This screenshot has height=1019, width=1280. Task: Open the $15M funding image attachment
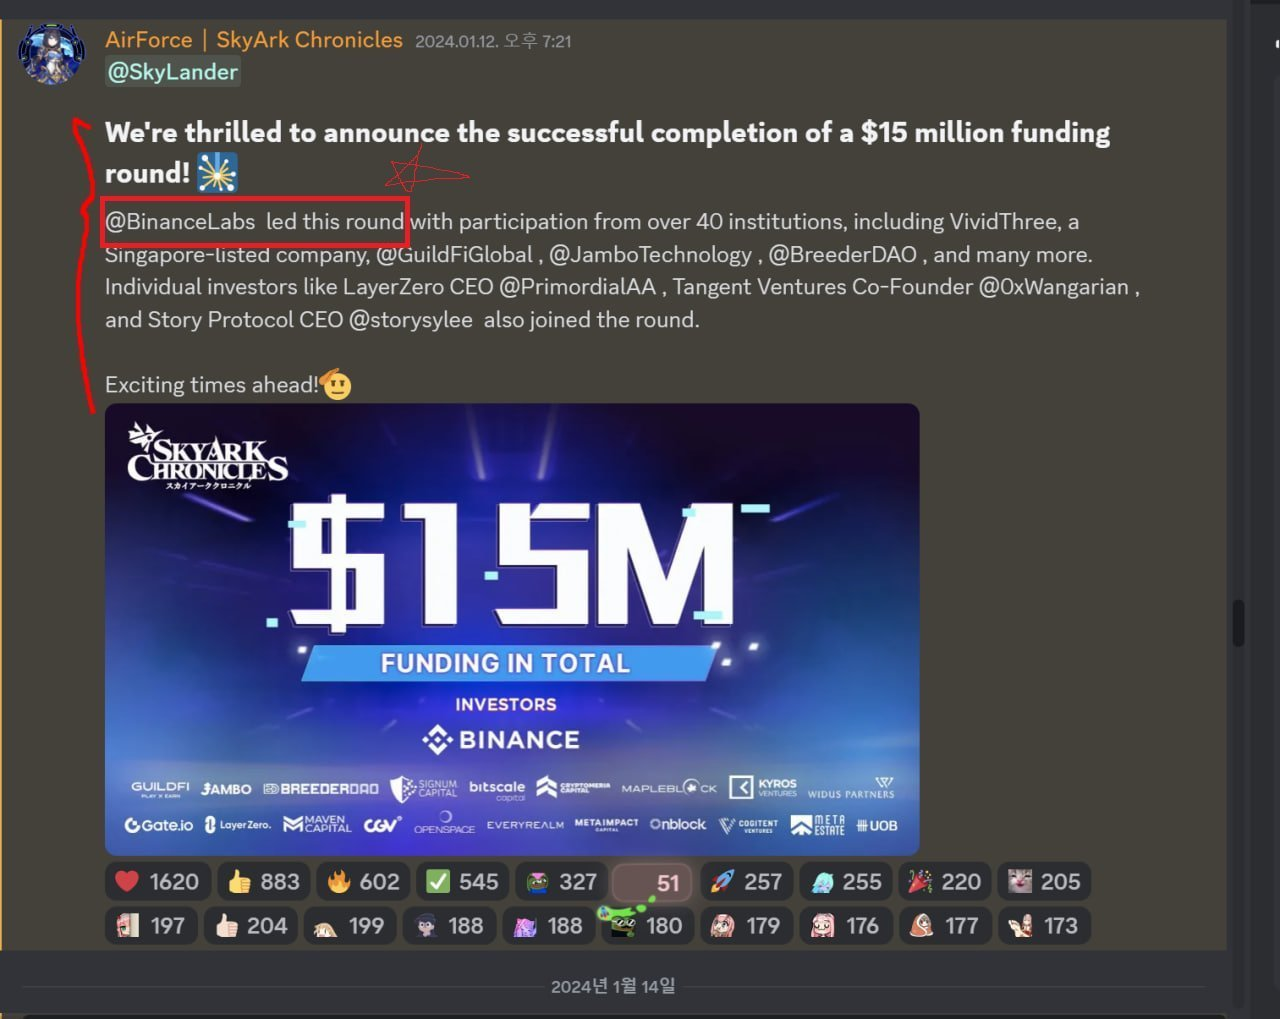(x=512, y=629)
